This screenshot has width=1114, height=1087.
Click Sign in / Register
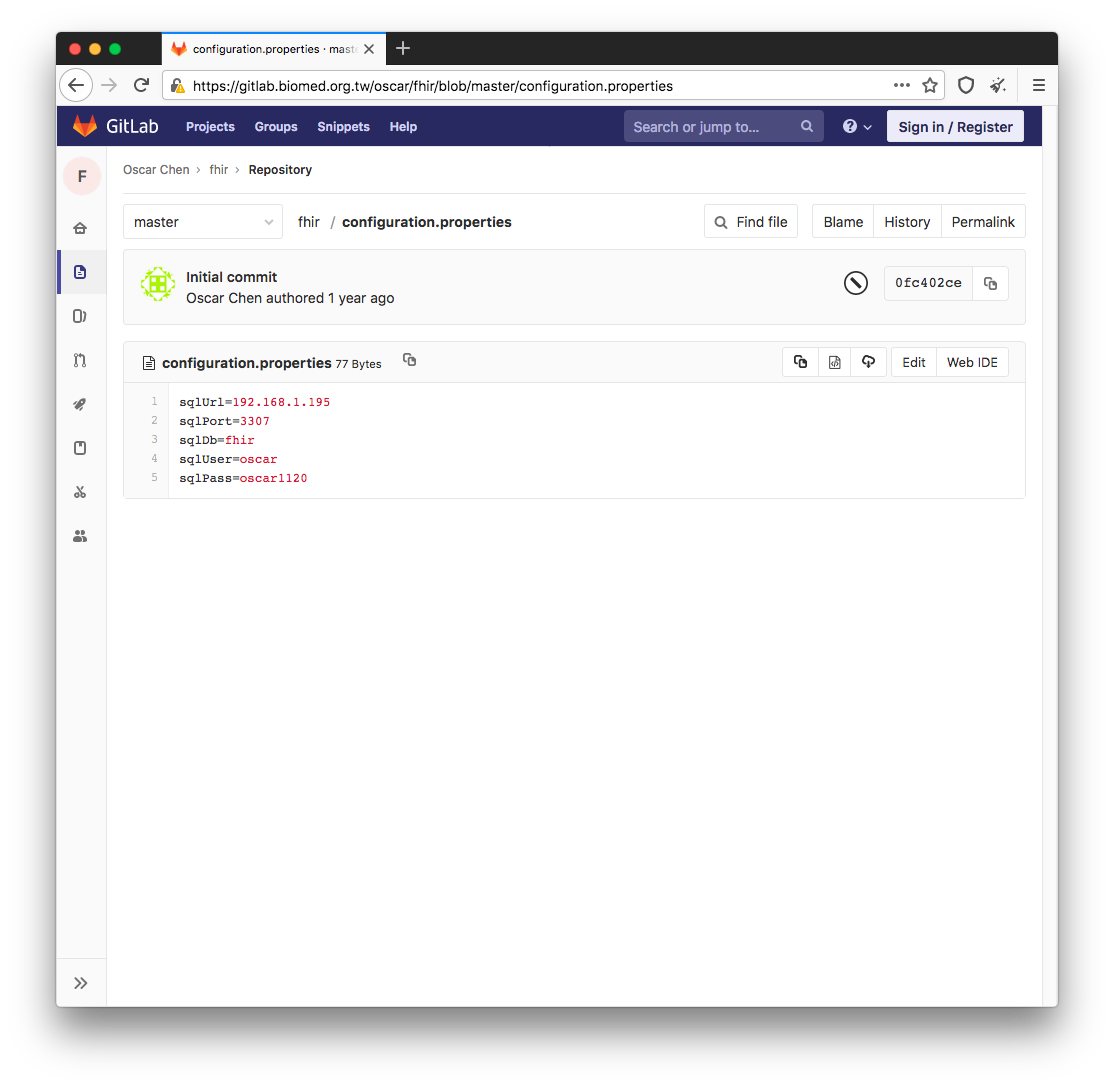click(x=955, y=126)
